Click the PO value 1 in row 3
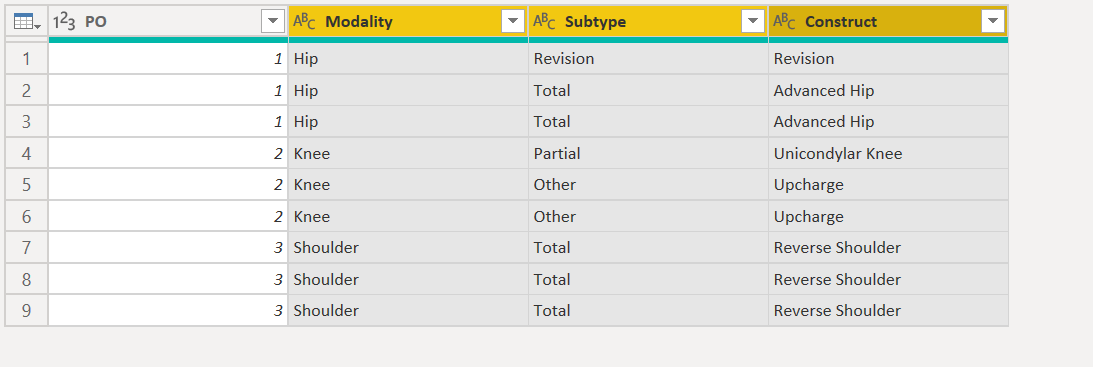This screenshot has width=1093, height=367. (168, 121)
